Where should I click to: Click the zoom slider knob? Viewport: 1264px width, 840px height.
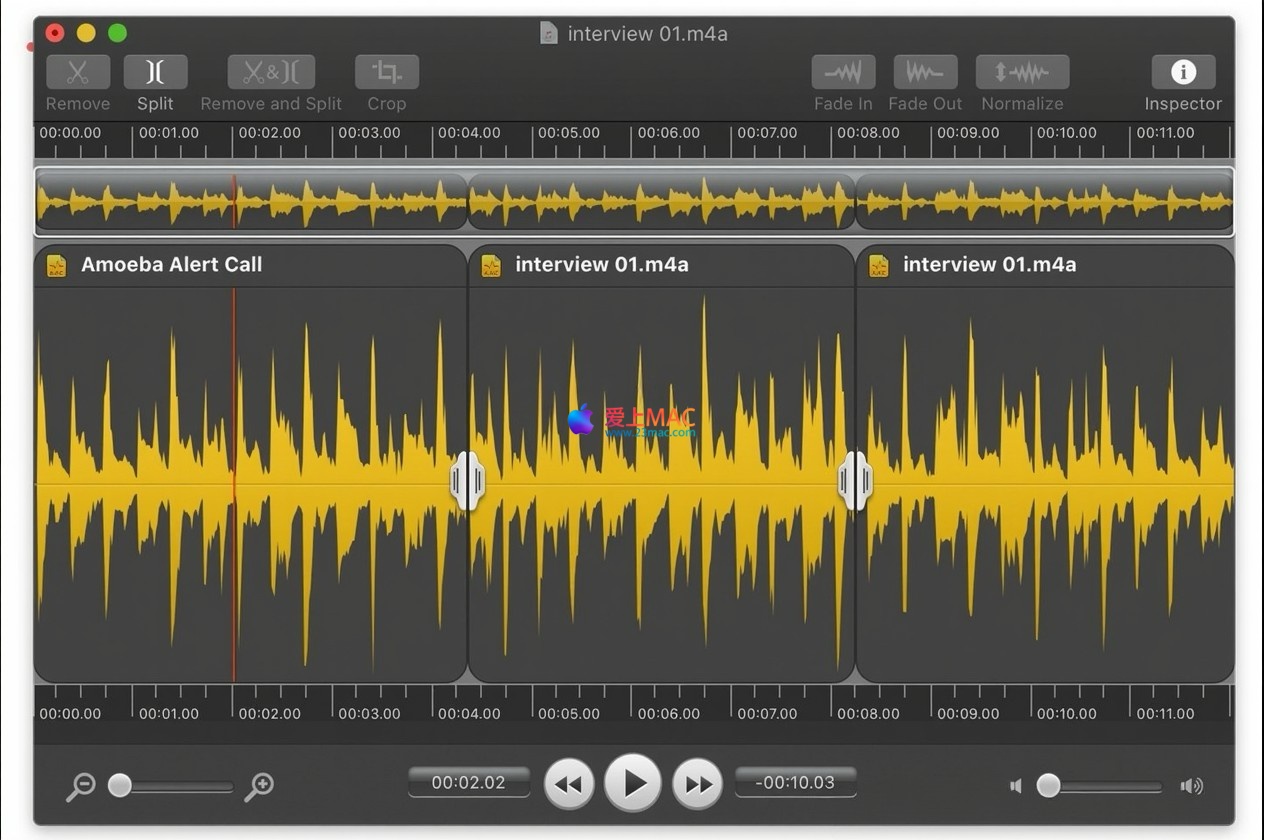(x=120, y=785)
